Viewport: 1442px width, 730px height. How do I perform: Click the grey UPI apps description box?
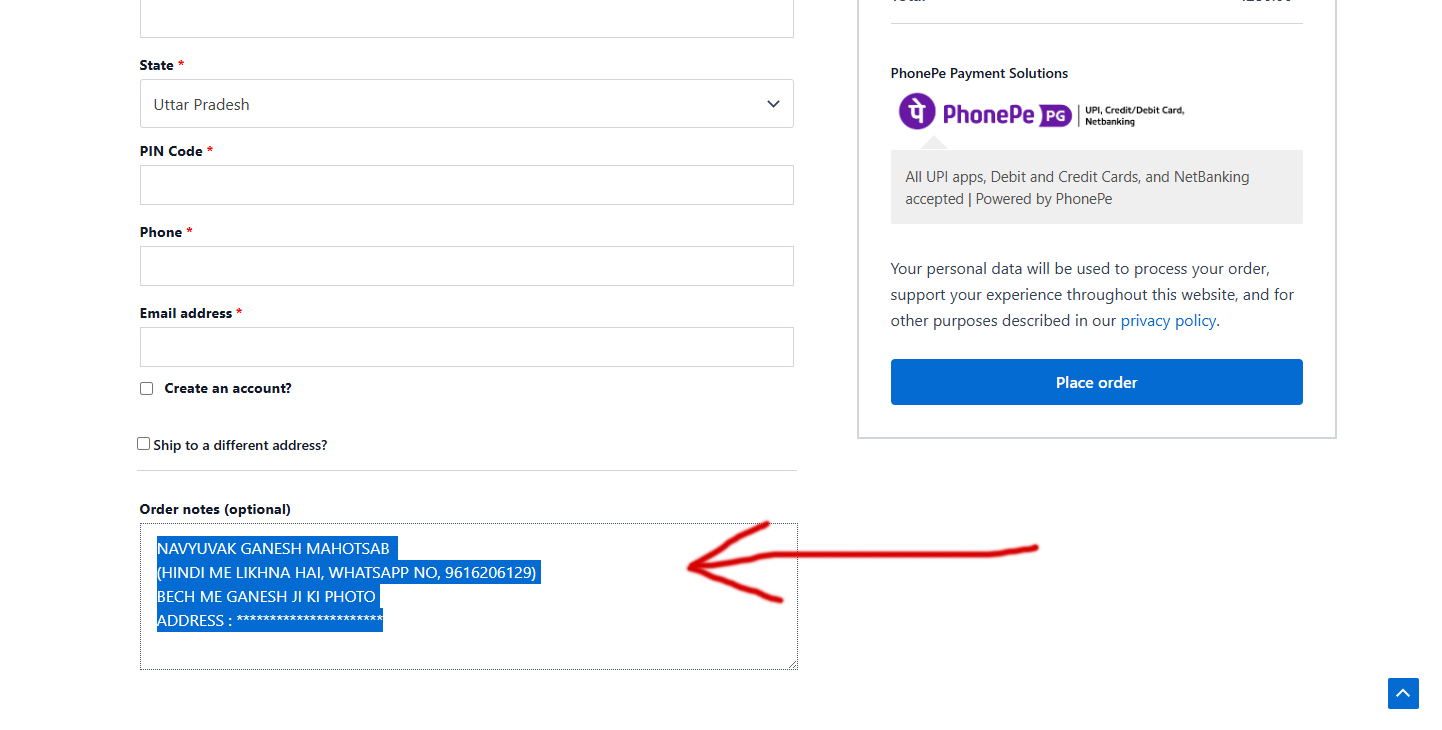point(1096,187)
